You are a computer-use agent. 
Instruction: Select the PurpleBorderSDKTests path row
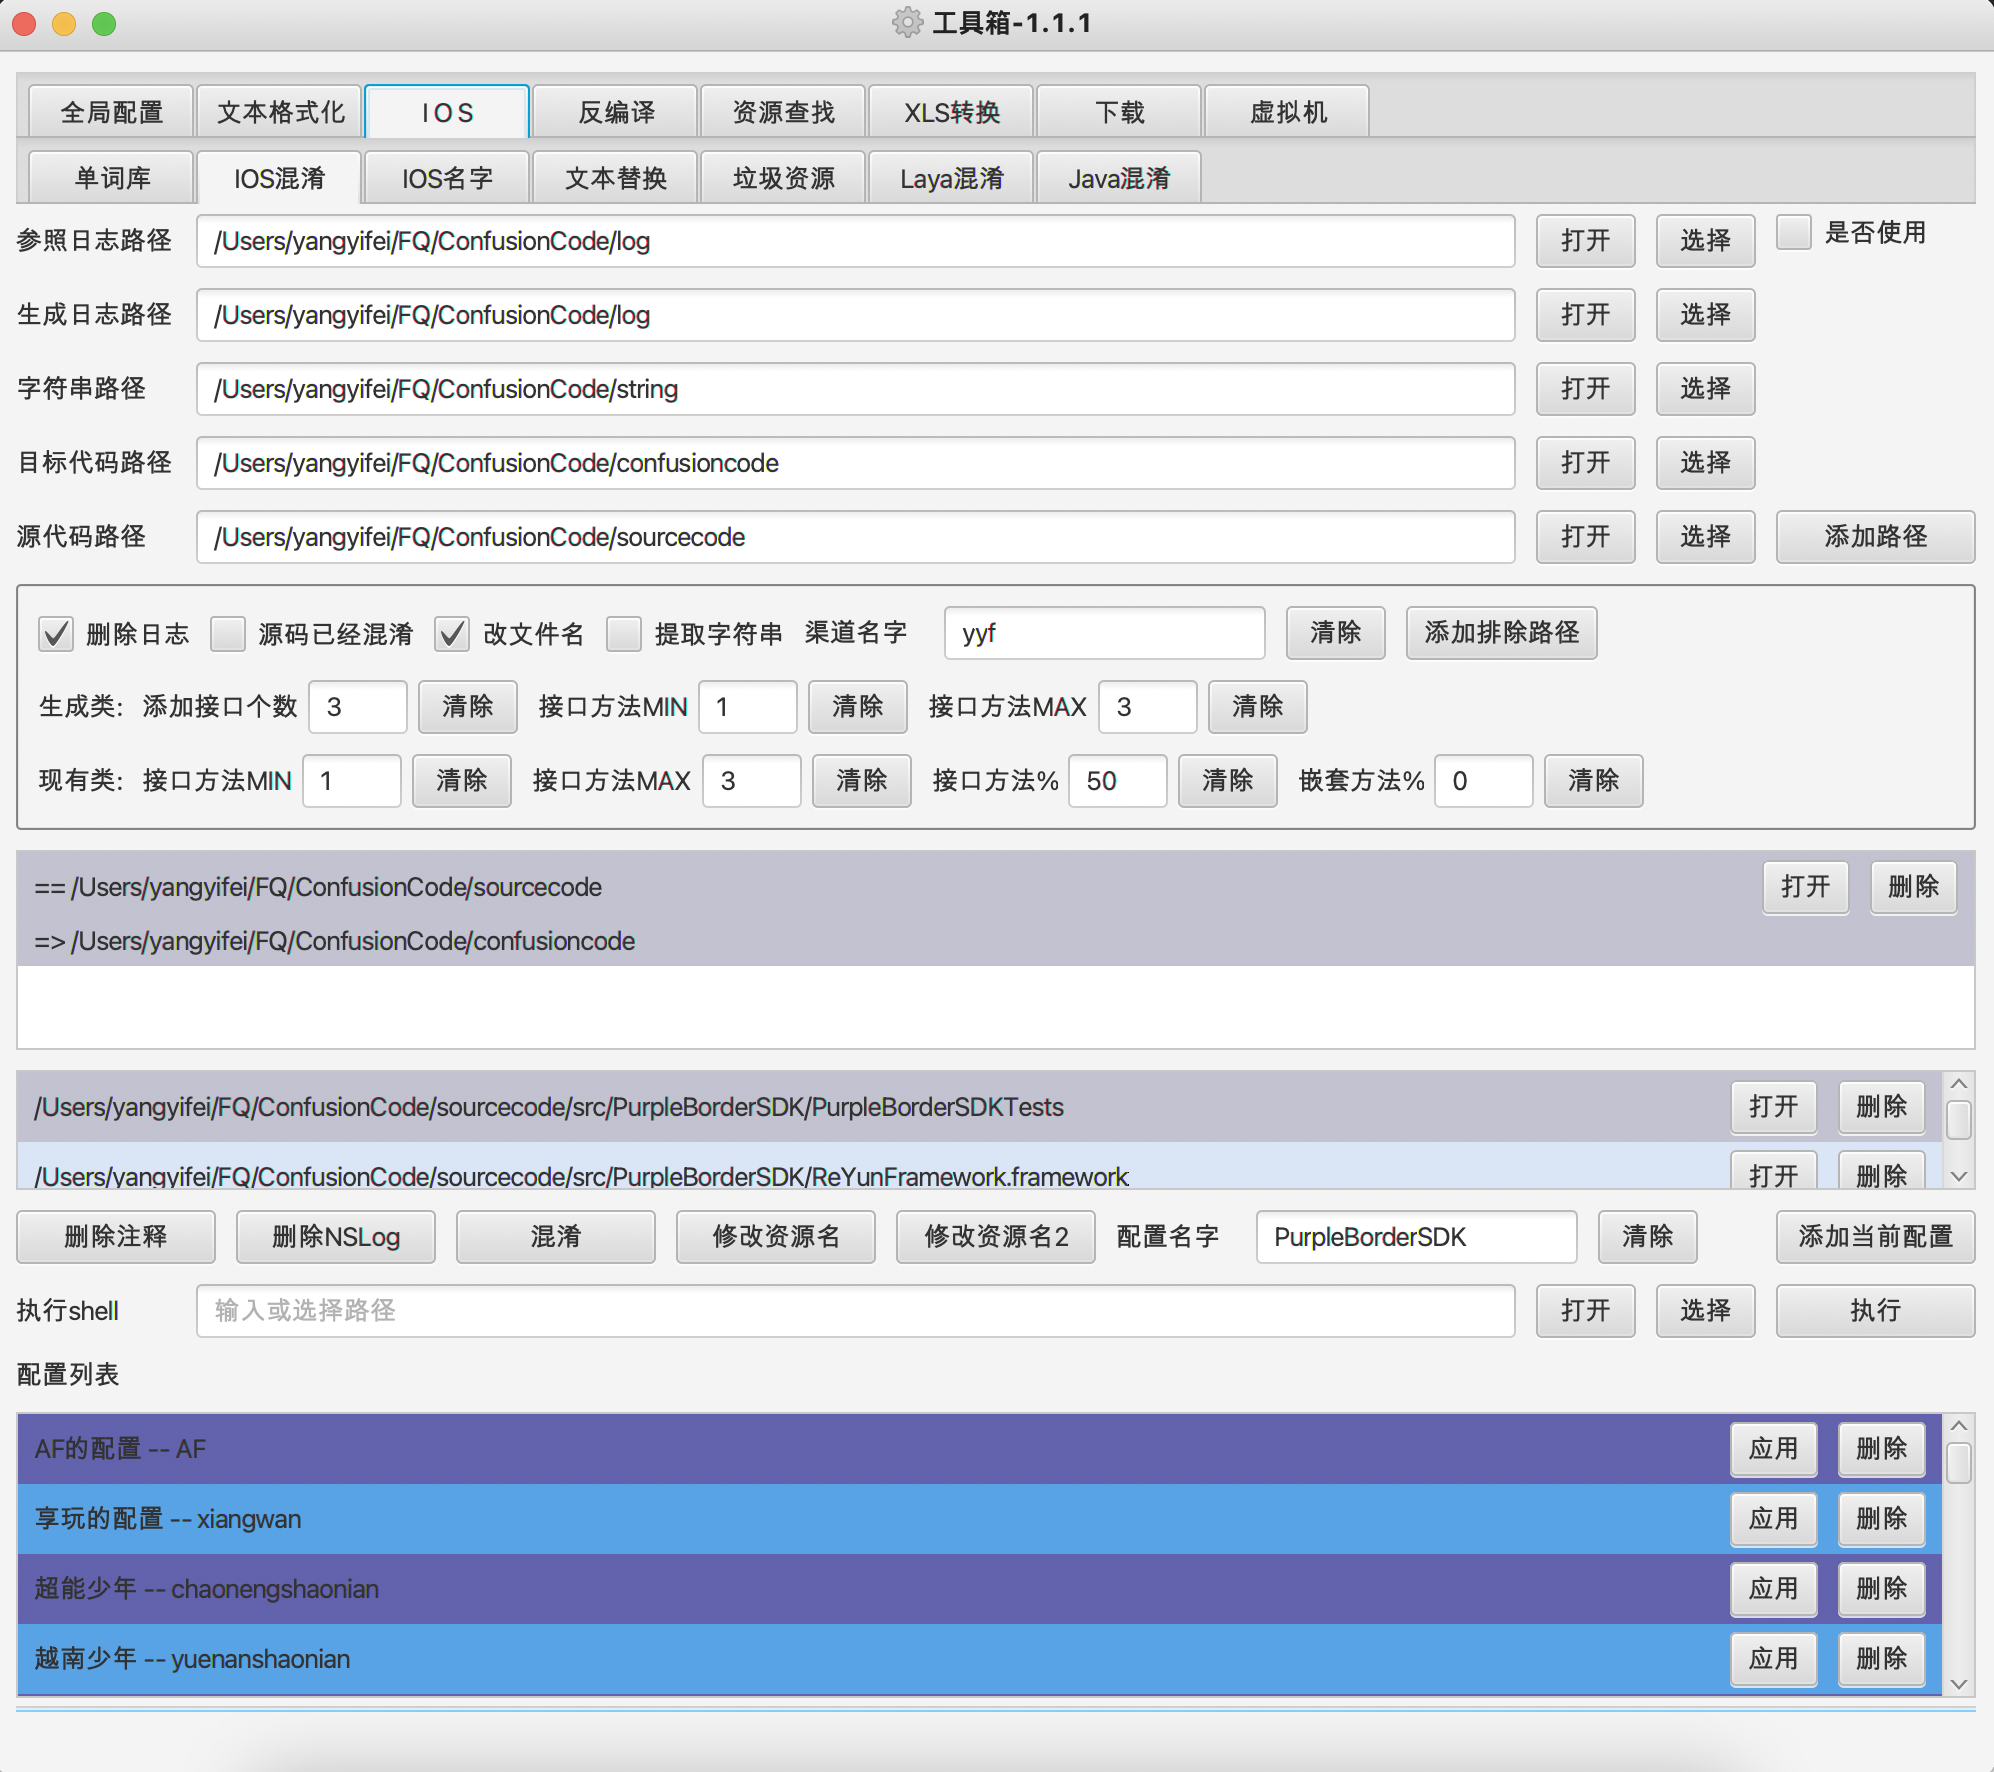[980, 1107]
